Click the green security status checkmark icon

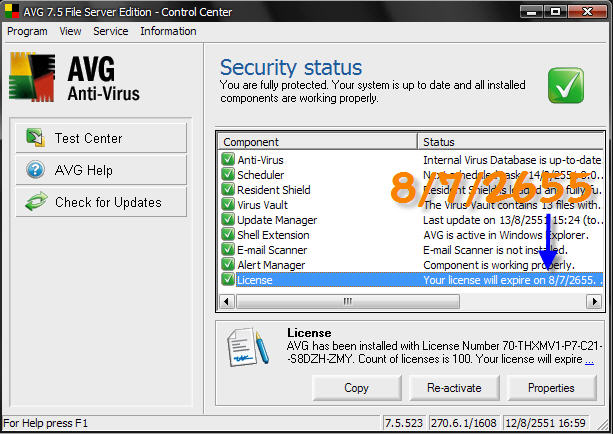click(x=566, y=85)
